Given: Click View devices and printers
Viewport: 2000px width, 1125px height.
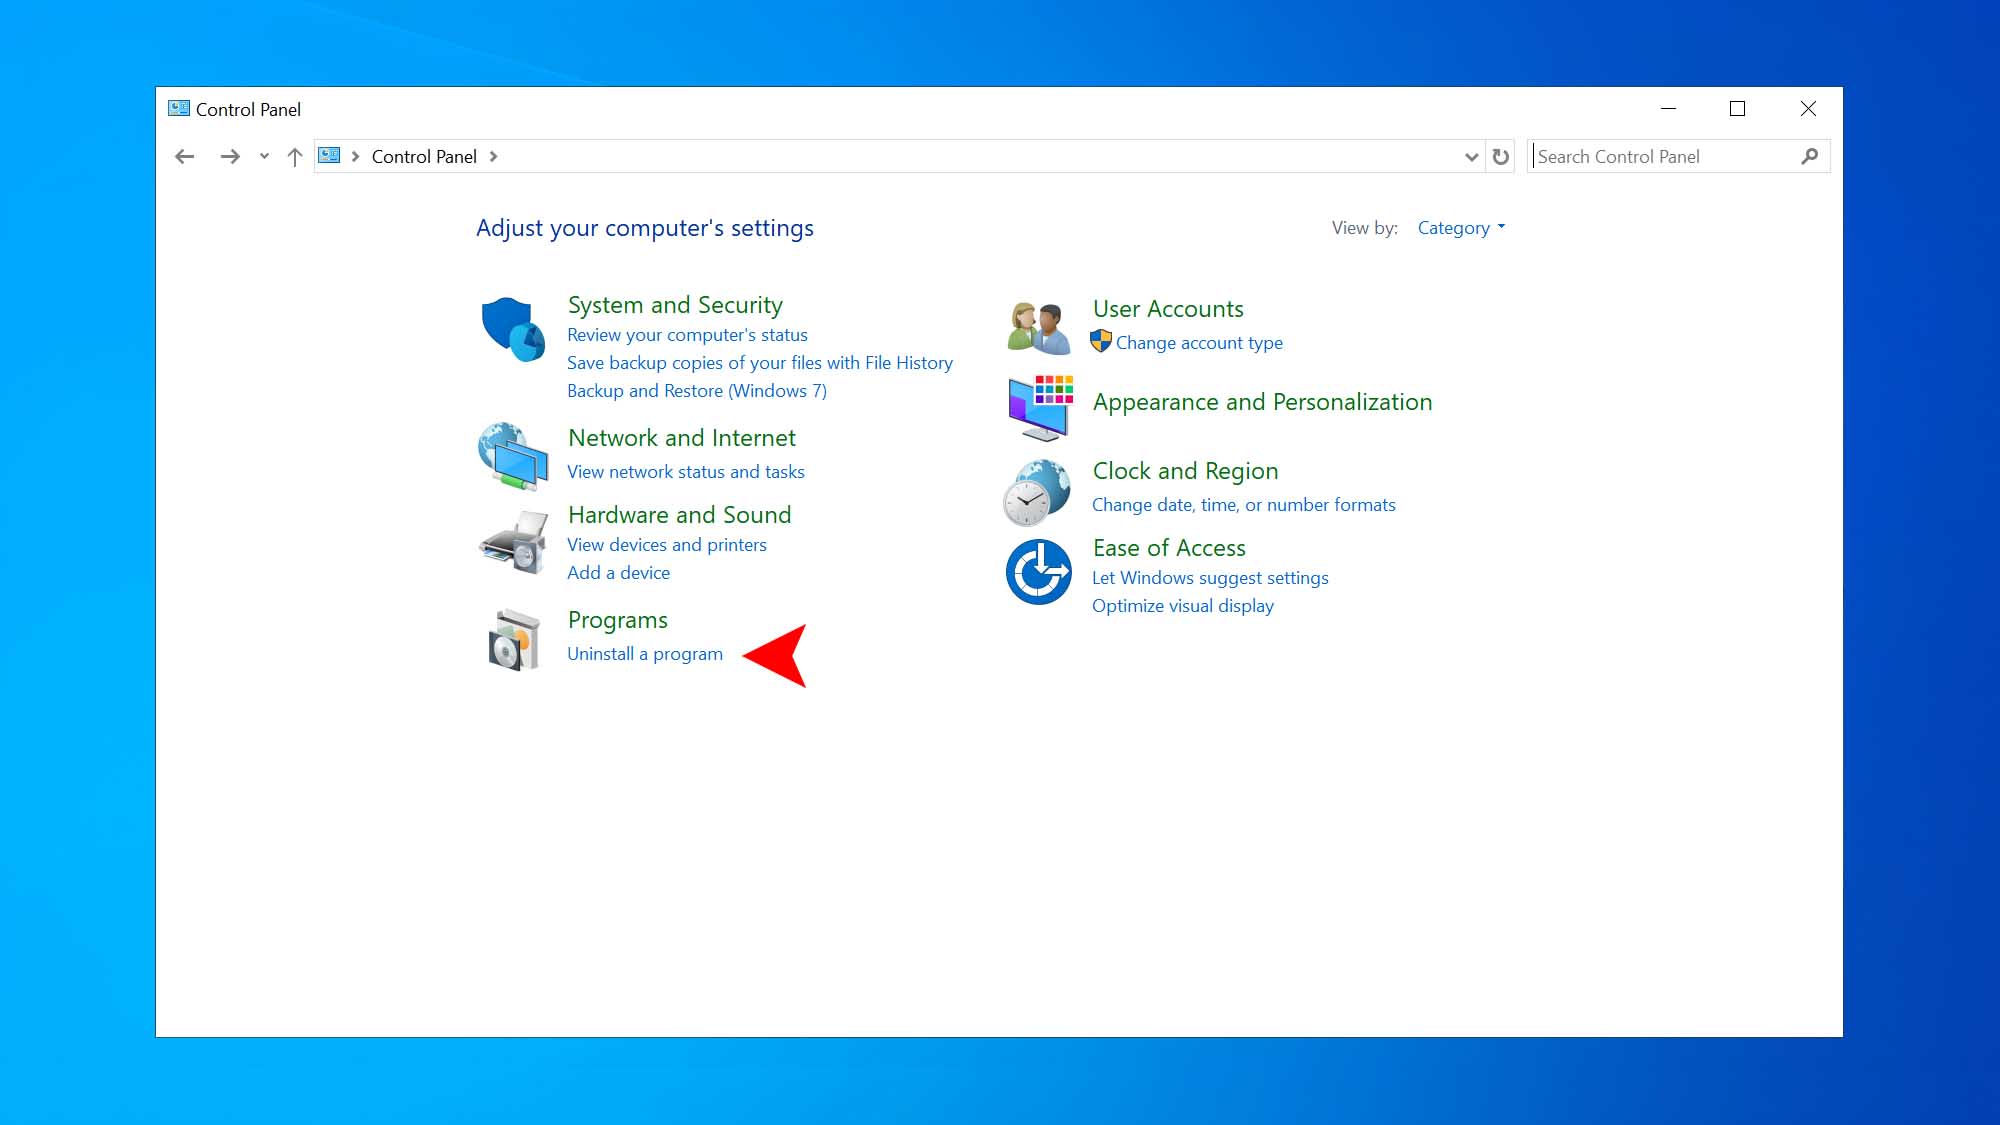Looking at the screenshot, I should [x=667, y=545].
